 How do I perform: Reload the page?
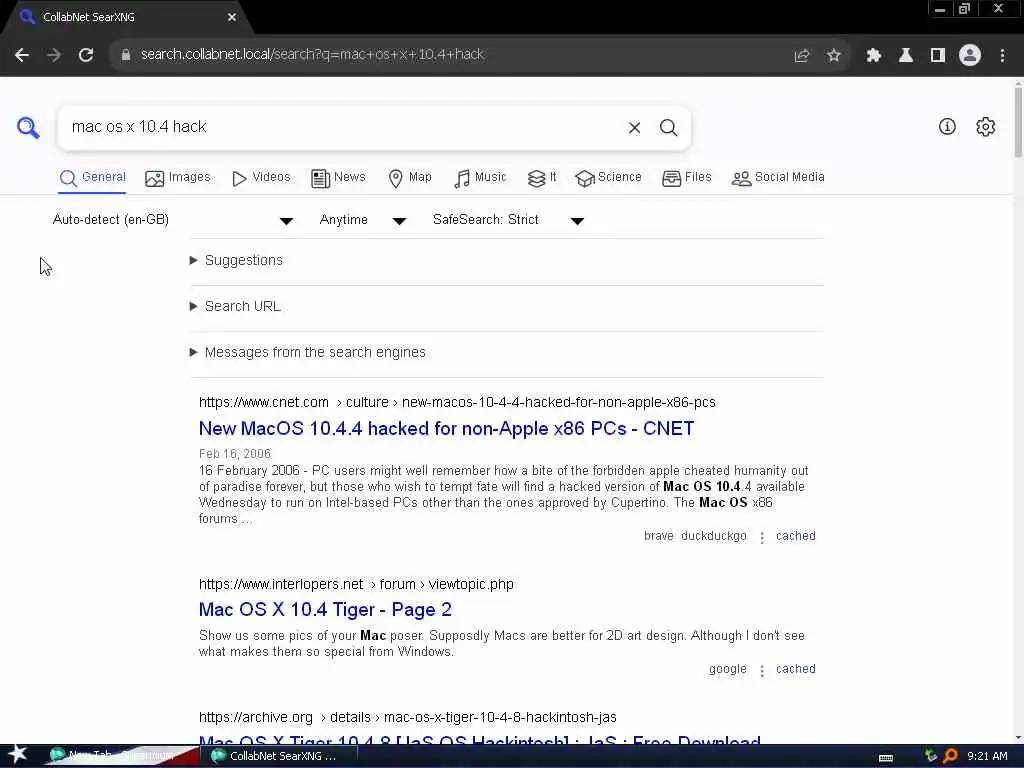pyautogui.click(x=86, y=56)
